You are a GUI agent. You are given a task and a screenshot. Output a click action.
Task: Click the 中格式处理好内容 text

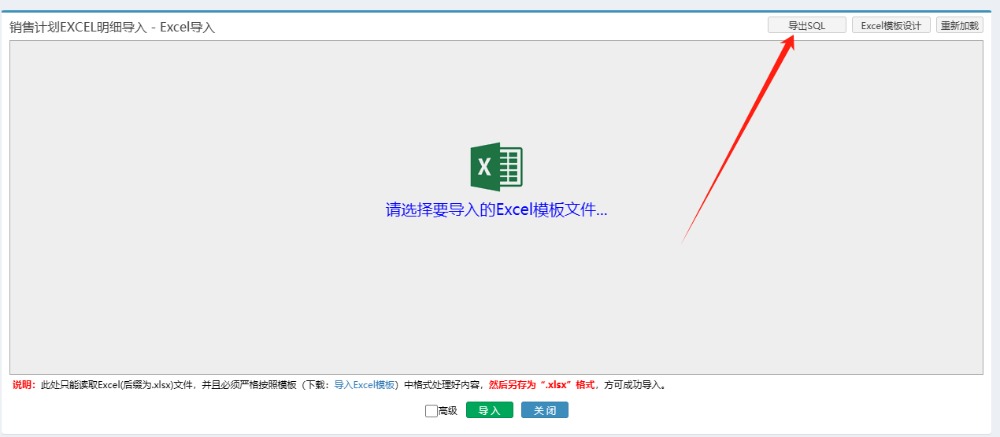pos(443,385)
